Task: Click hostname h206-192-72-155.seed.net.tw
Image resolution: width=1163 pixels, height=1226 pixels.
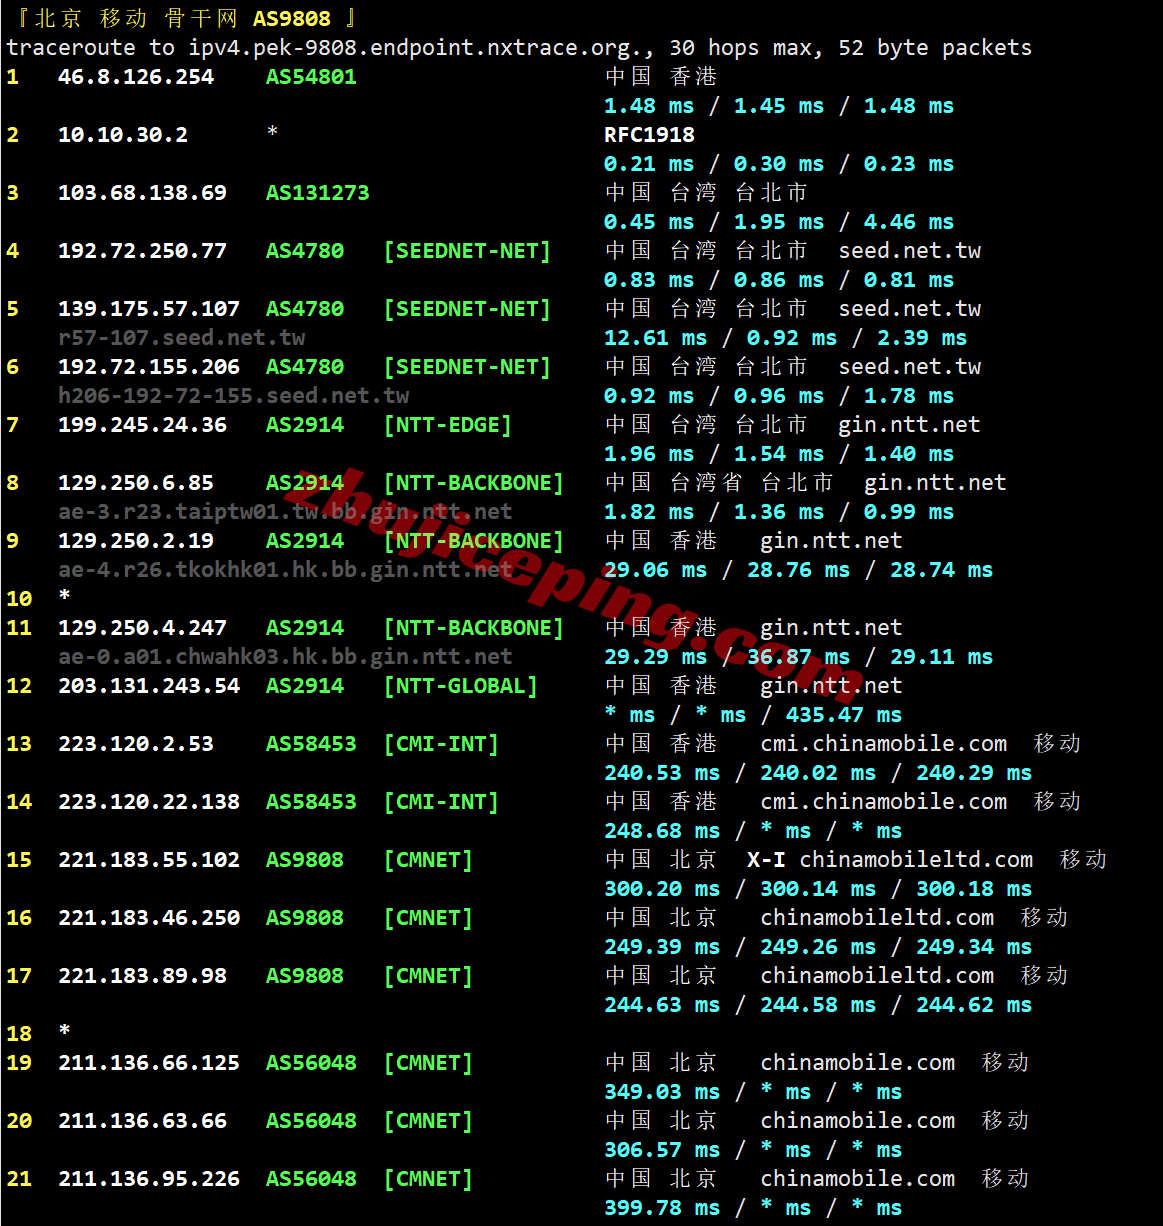Action: coord(234,396)
